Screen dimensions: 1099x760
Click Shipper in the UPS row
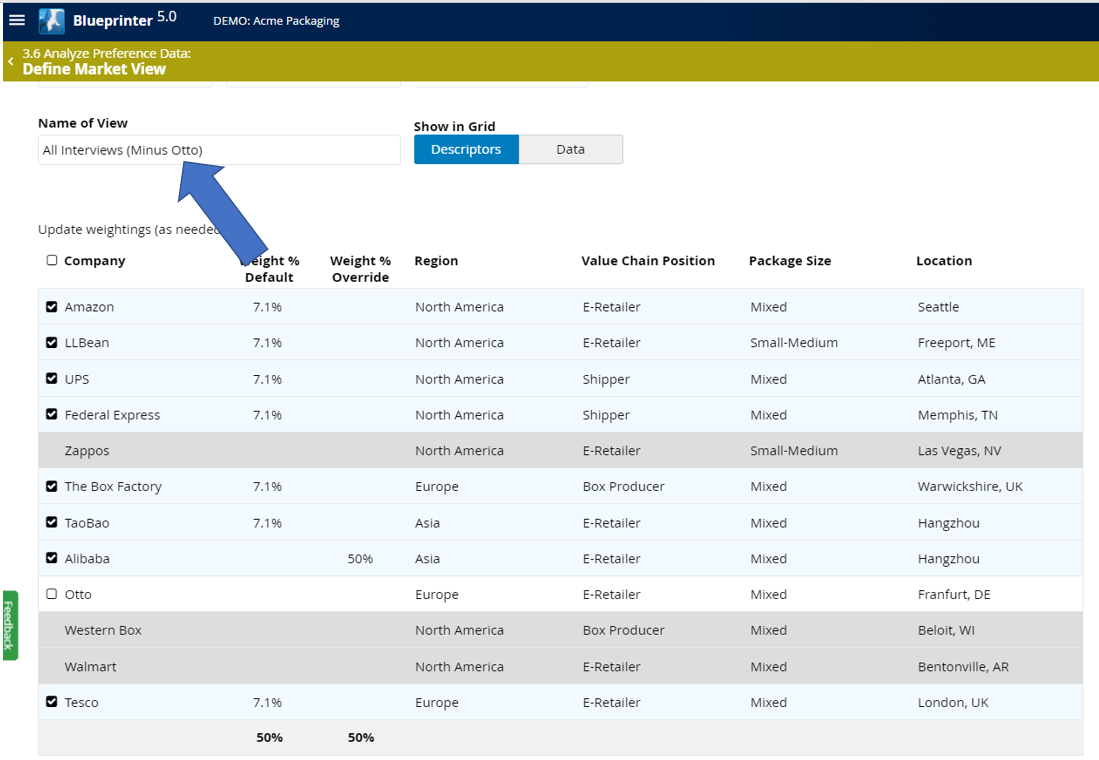[x=606, y=379]
